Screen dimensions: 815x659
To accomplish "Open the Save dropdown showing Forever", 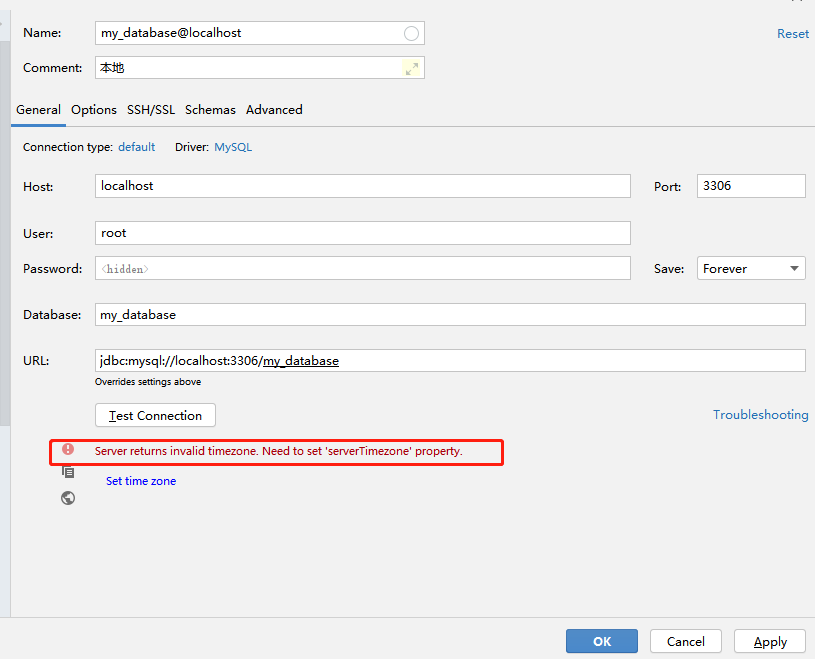I will coord(751,269).
